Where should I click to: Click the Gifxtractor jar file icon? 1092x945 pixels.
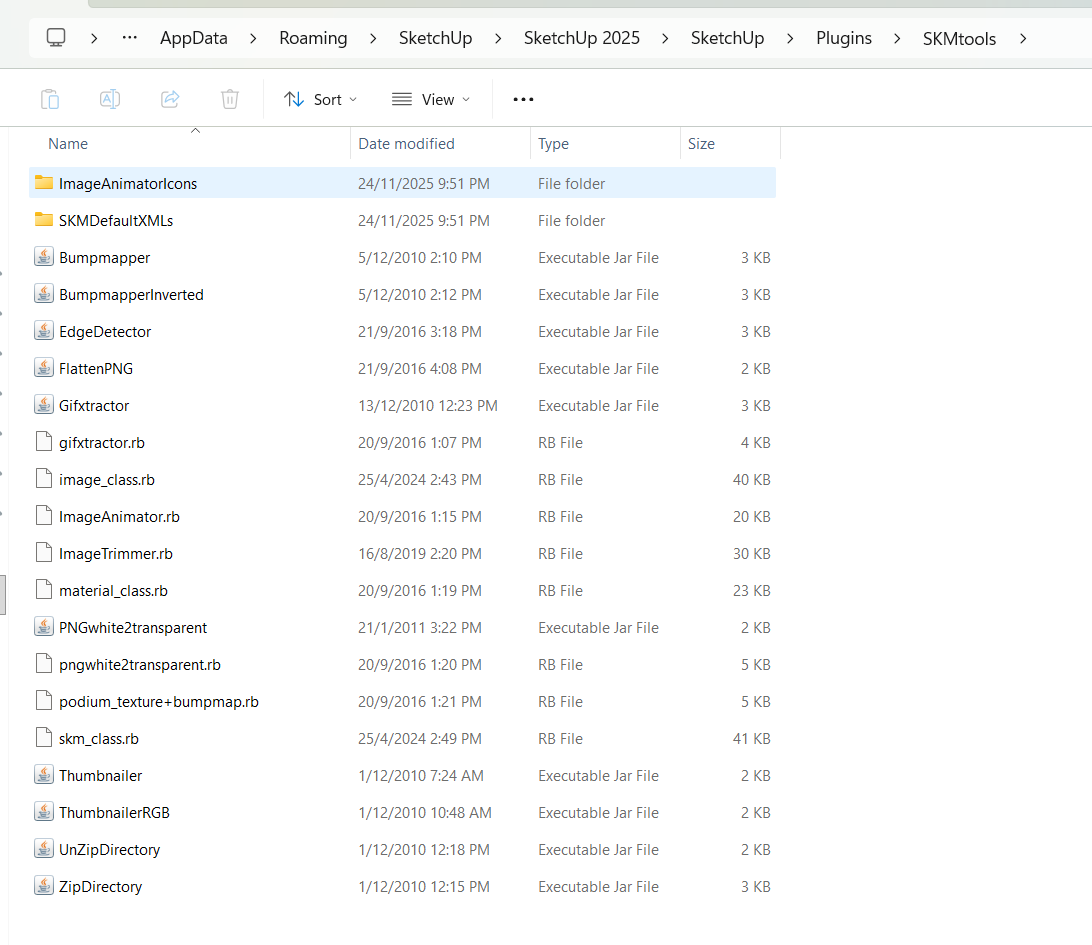tap(44, 405)
